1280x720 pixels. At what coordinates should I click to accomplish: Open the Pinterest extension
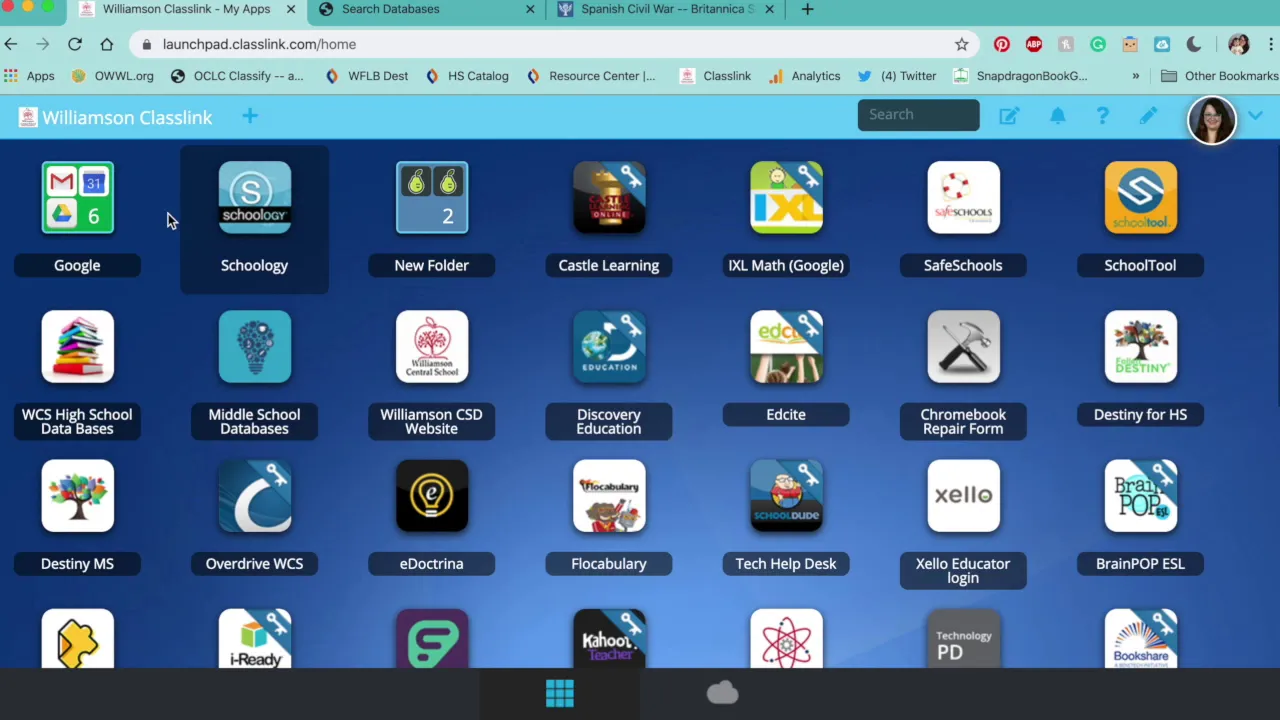[1002, 44]
